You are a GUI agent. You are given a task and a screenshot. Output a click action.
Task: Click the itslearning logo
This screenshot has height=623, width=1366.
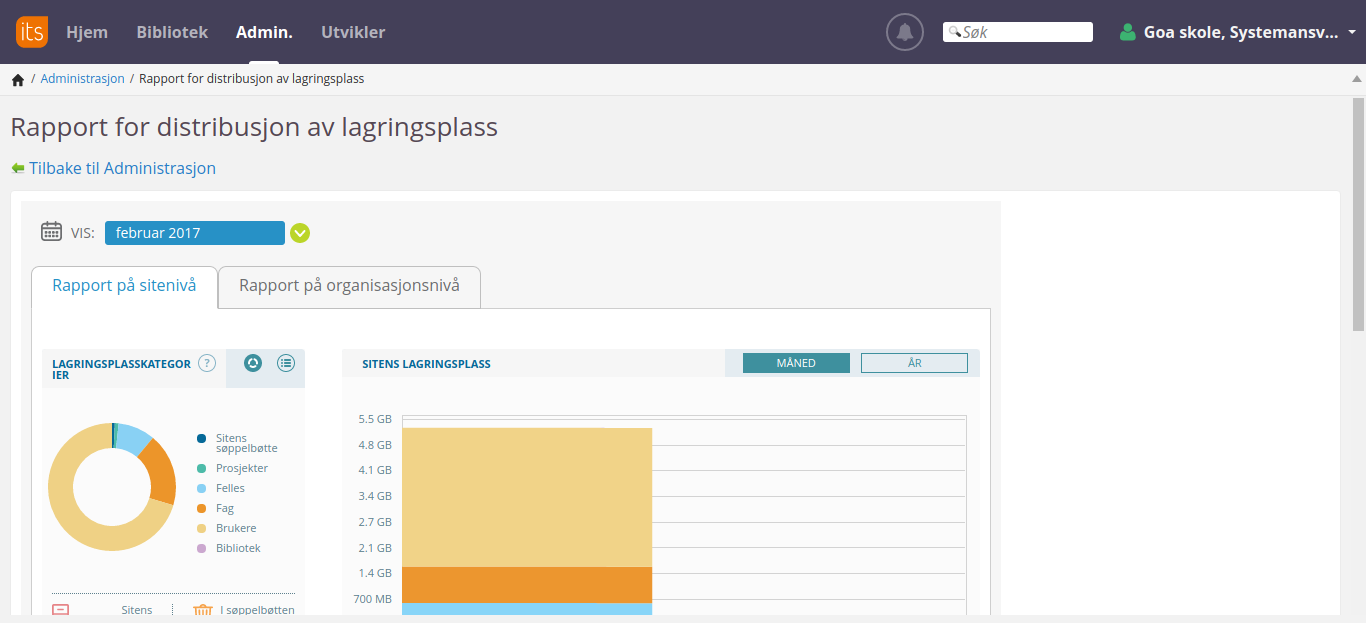[x=32, y=32]
